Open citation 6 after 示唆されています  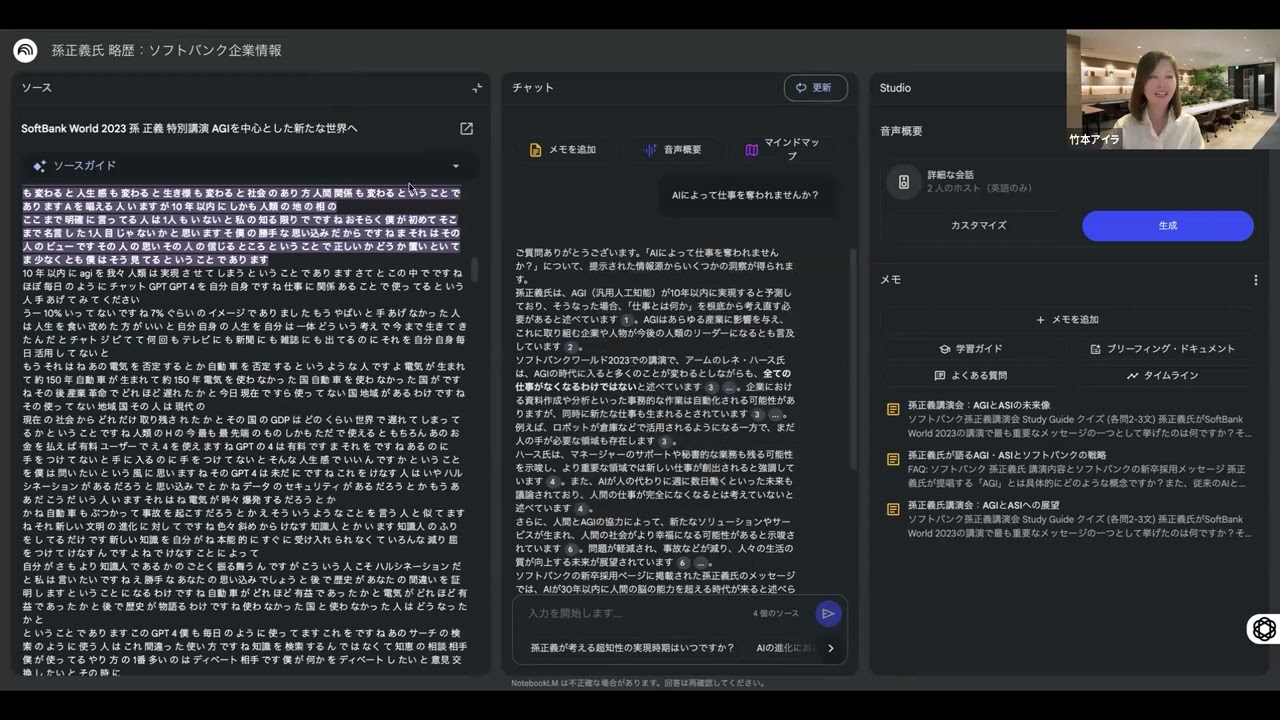(570, 549)
